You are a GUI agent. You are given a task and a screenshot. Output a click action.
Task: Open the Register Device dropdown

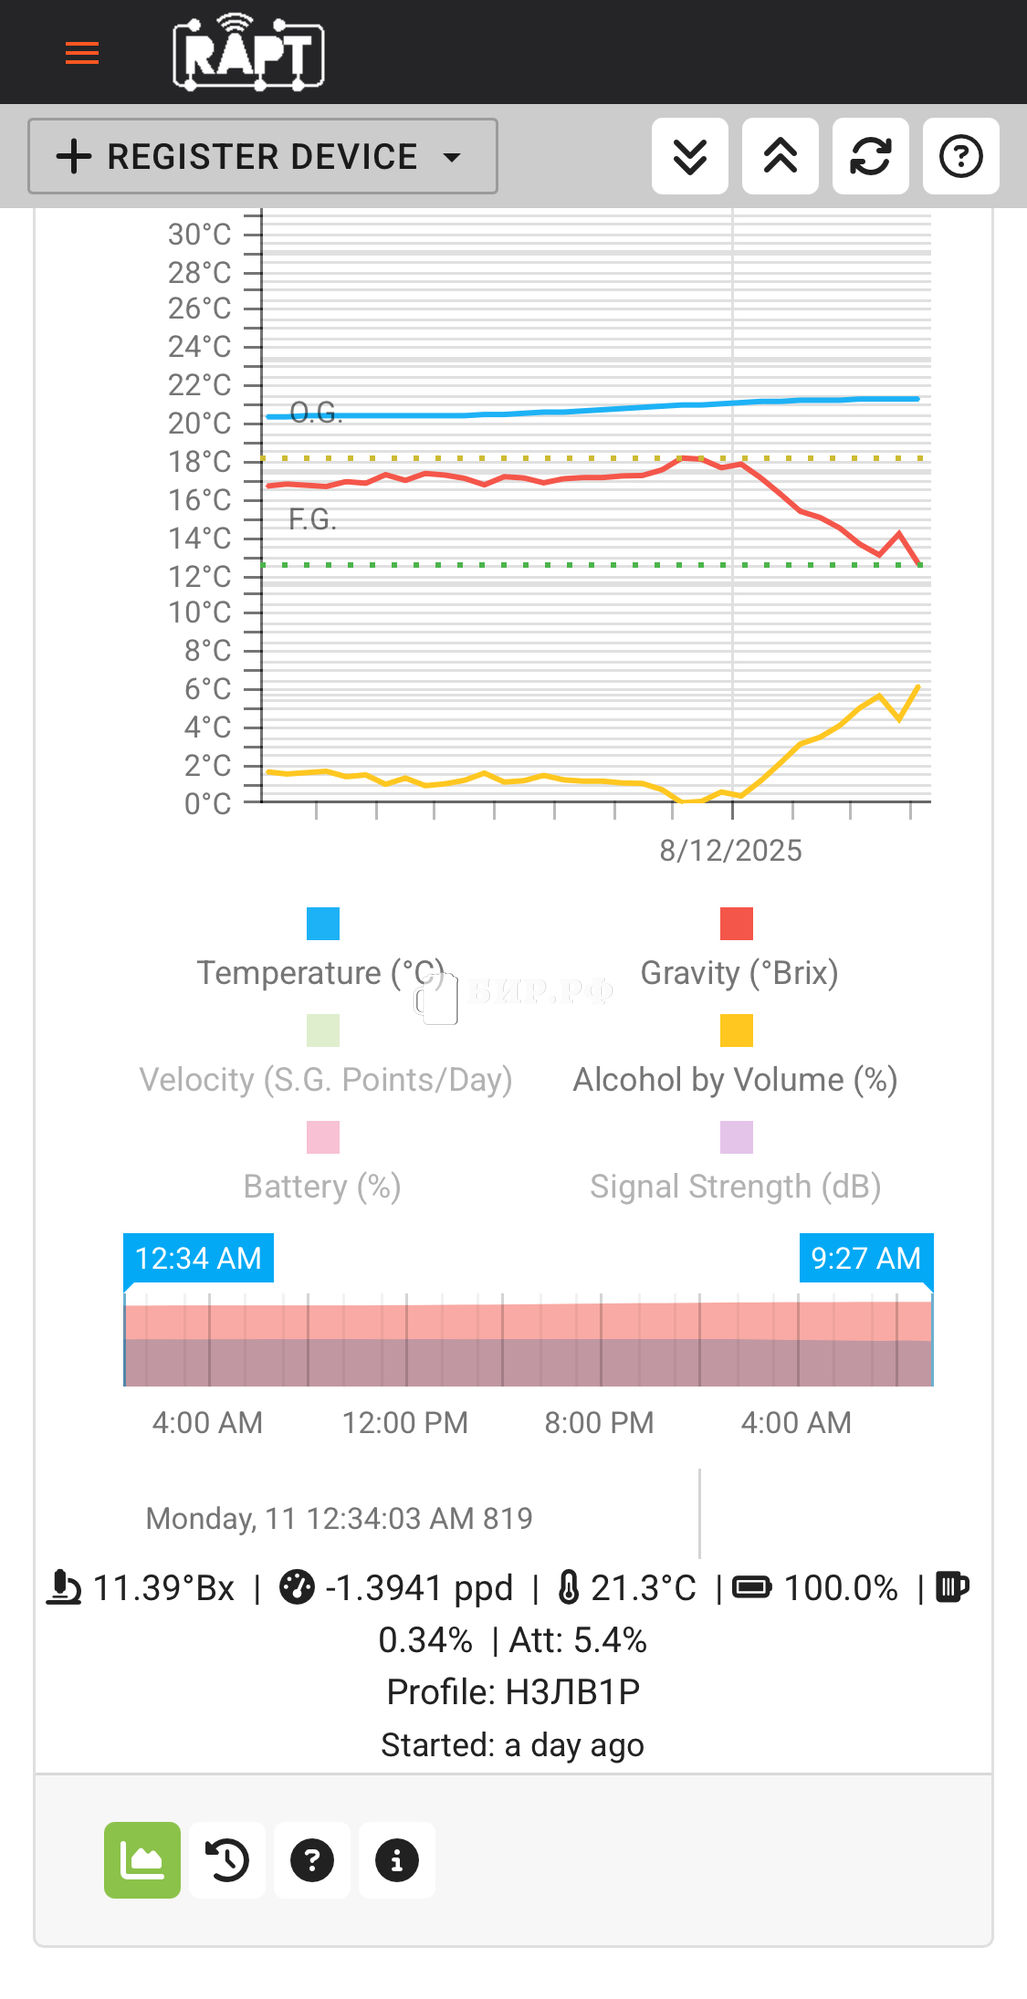pyautogui.click(x=262, y=156)
